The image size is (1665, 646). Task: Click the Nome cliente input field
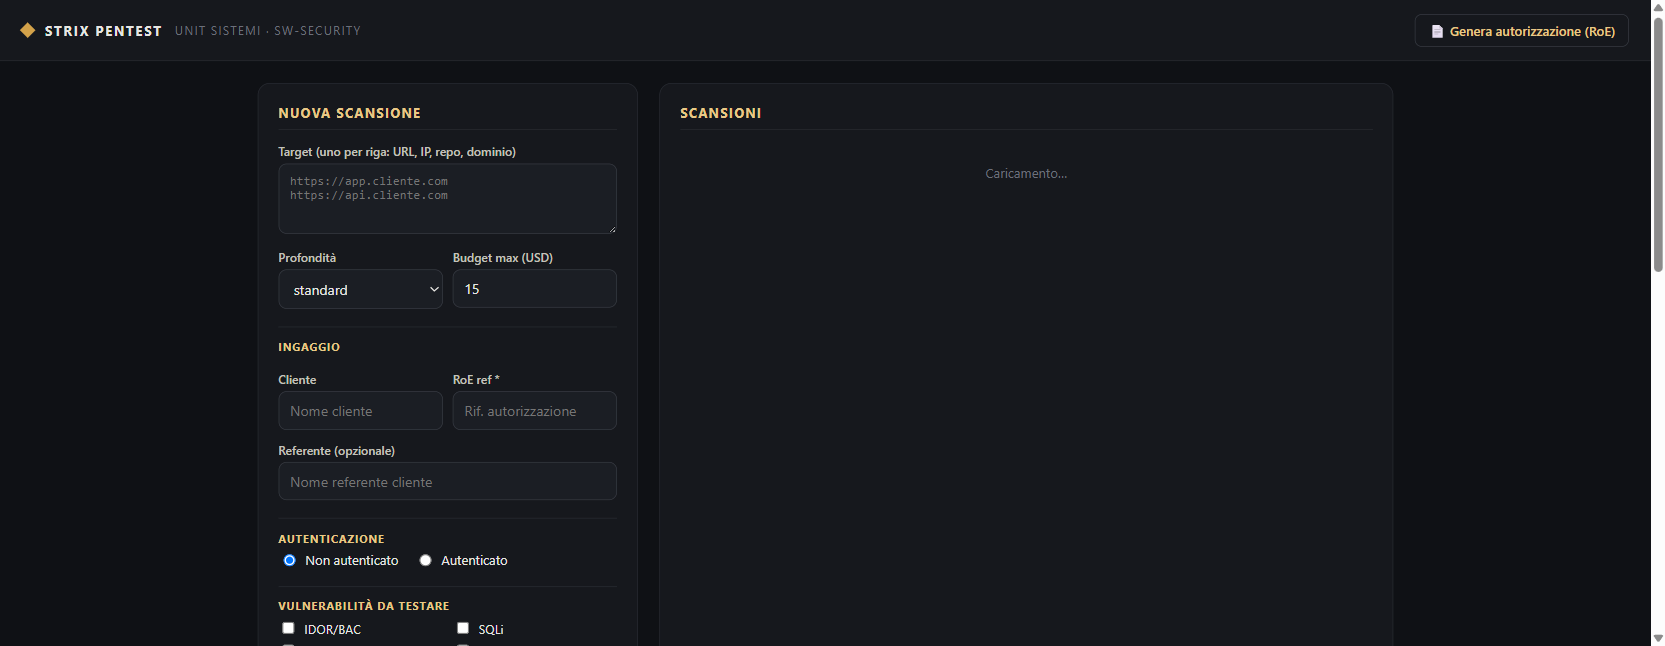pos(360,411)
